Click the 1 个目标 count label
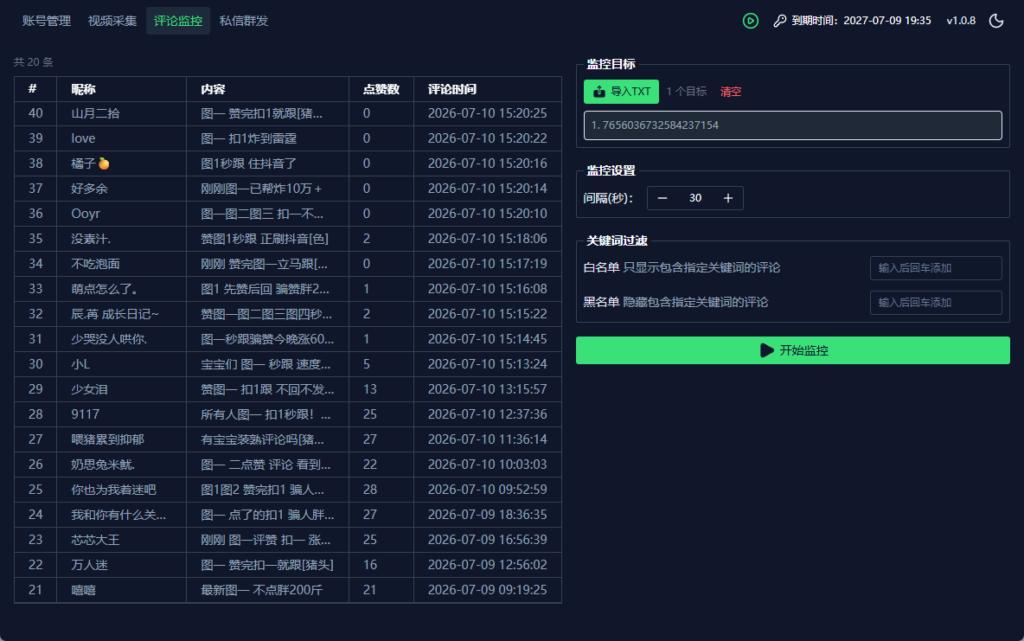The width and height of the screenshot is (1024, 641). click(686, 91)
